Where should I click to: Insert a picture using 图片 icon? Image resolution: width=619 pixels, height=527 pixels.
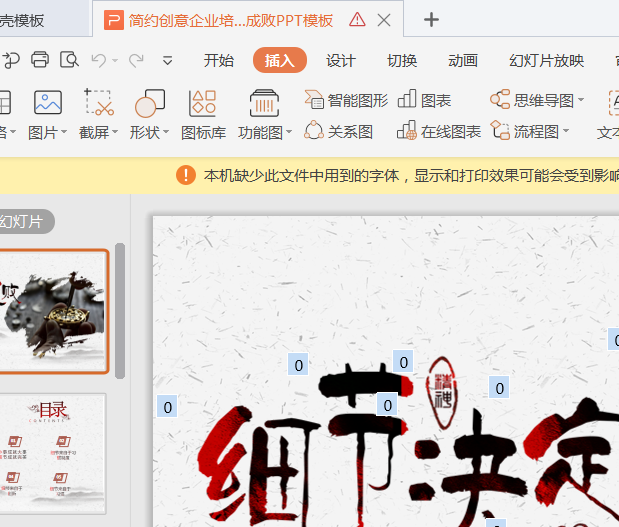(x=48, y=103)
